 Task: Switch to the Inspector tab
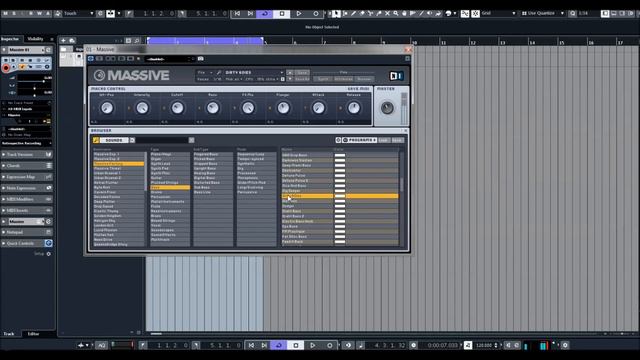click(10, 39)
